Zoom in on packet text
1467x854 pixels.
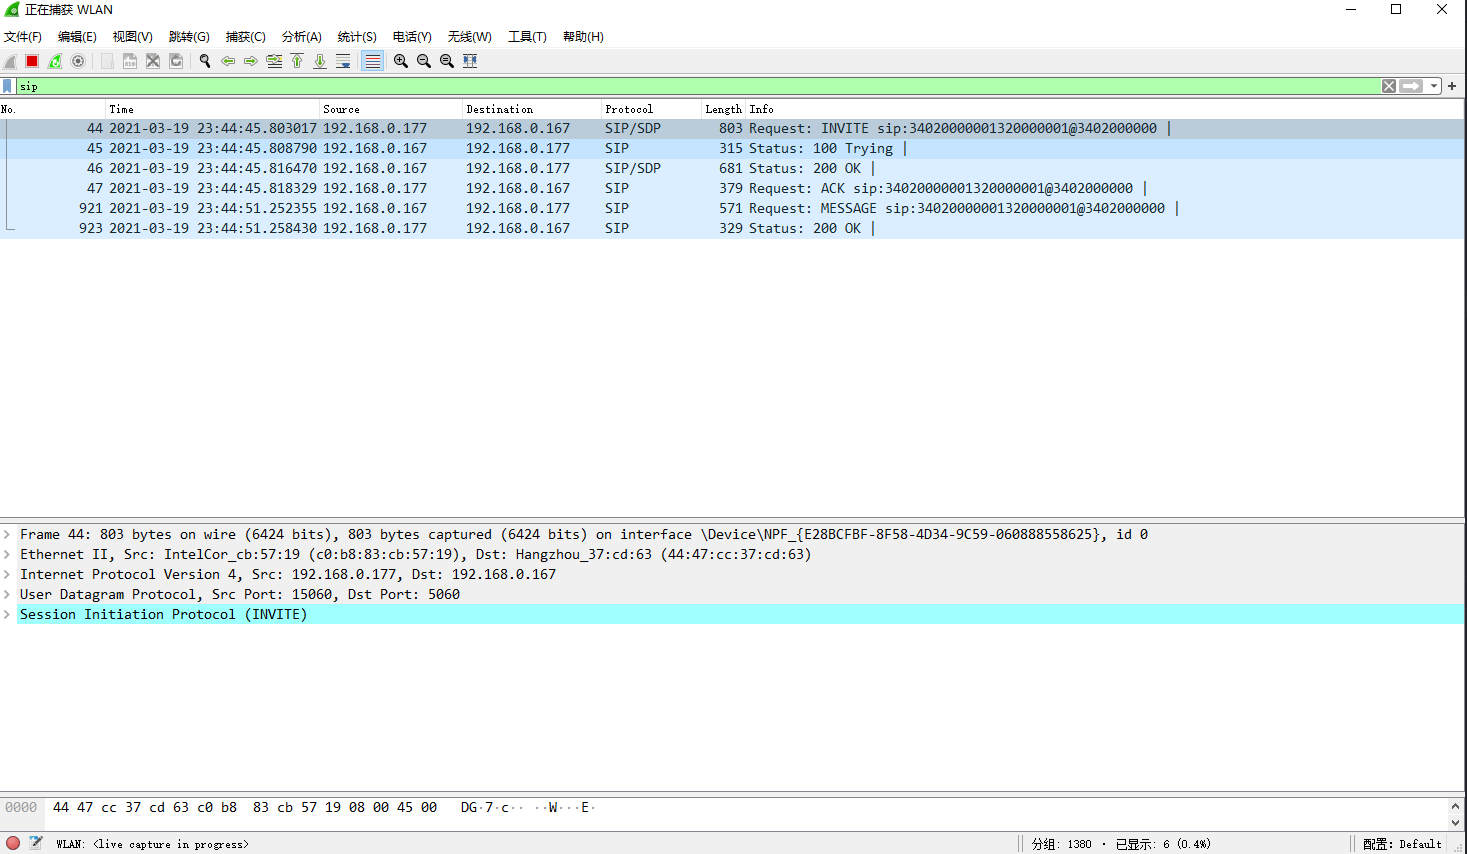[x=401, y=61]
